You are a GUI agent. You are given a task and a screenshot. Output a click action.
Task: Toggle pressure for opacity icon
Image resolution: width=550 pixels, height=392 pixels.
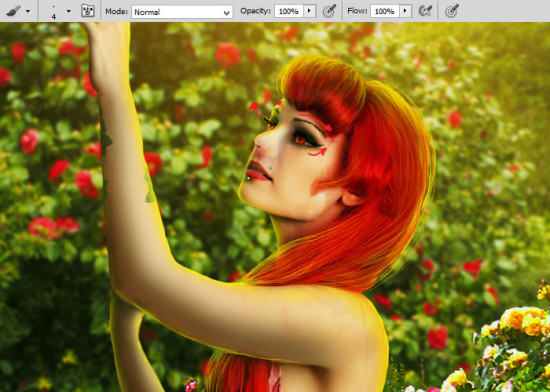pyautogui.click(x=329, y=11)
